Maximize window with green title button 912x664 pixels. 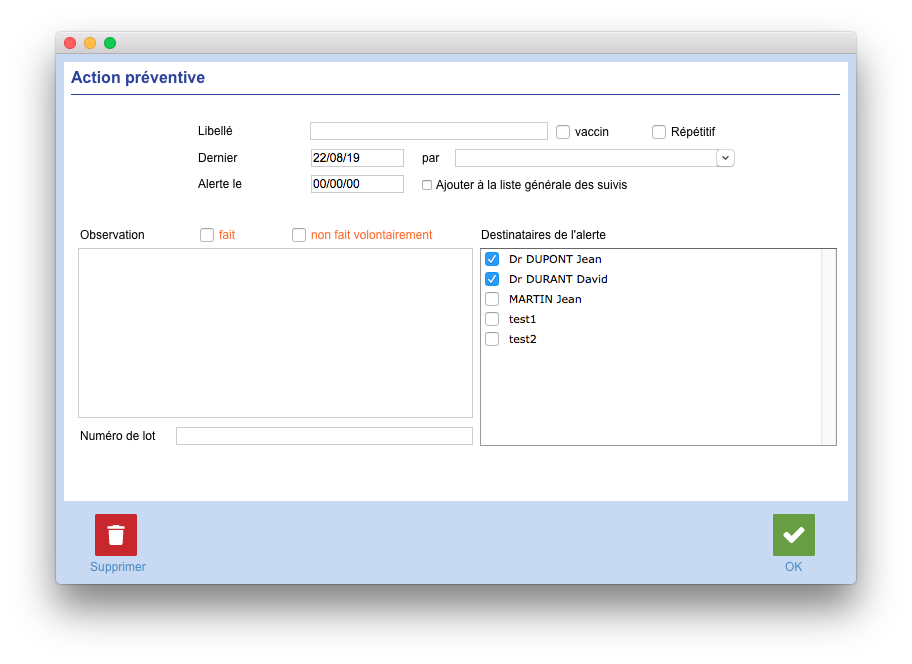[x=110, y=43]
